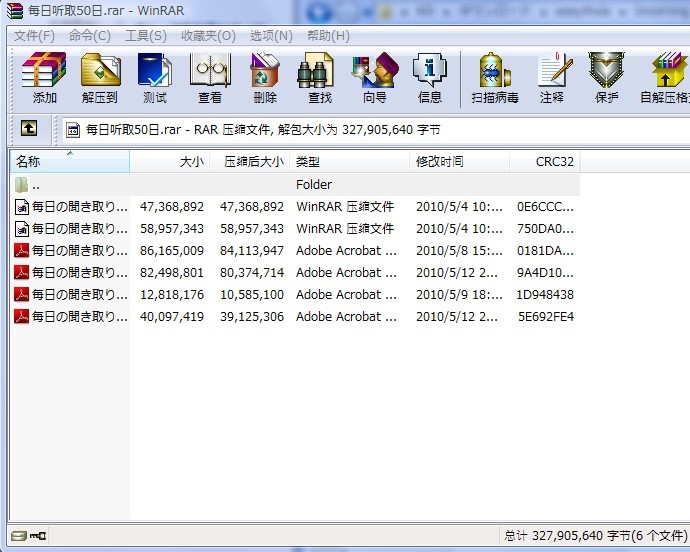Click compressed size 10,585,100
690x552 pixels.
click(252, 294)
